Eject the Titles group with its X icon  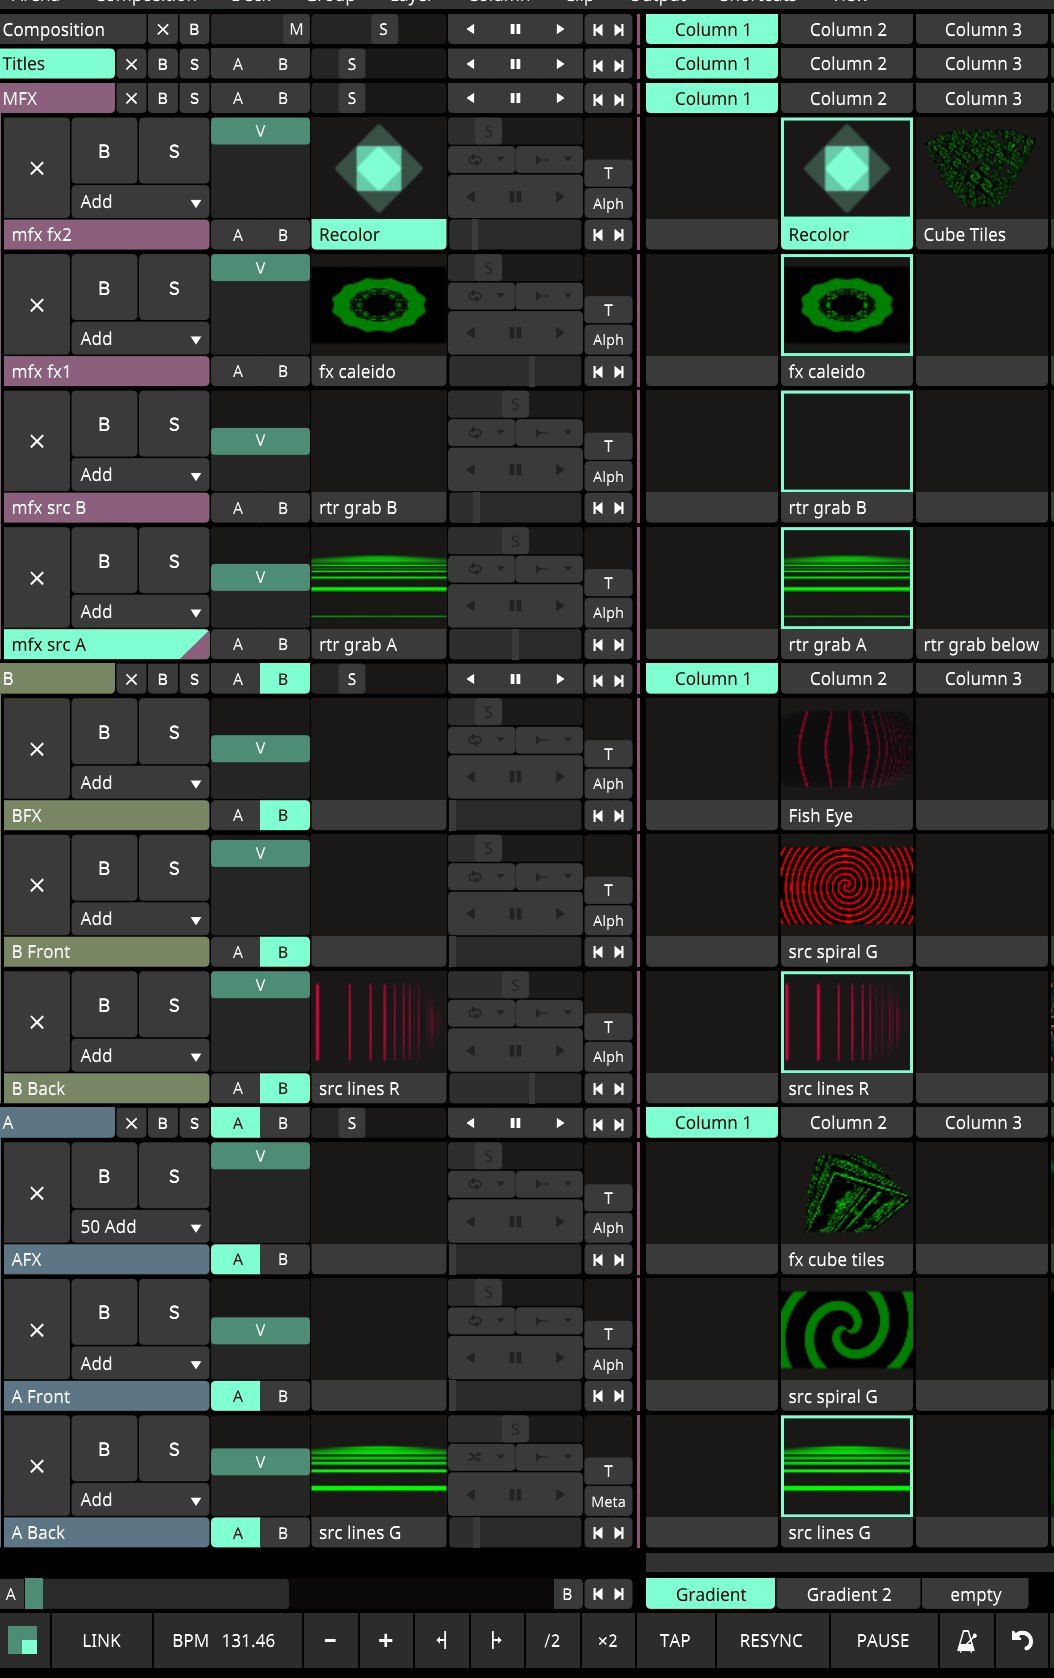click(131, 64)
